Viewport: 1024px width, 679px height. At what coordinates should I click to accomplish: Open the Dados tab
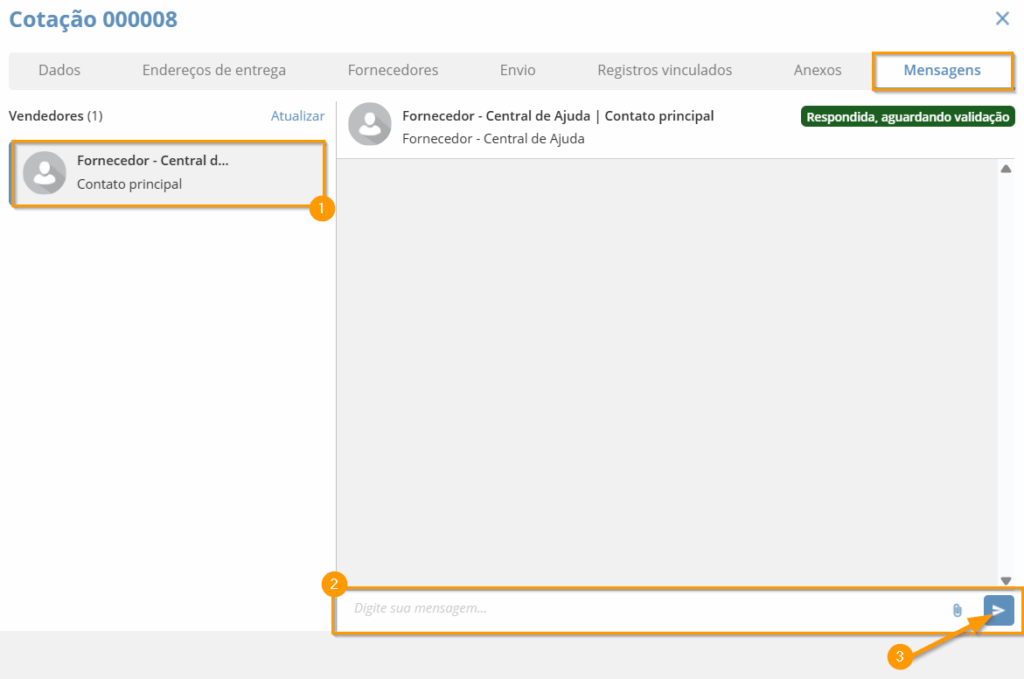click(59, 70)
